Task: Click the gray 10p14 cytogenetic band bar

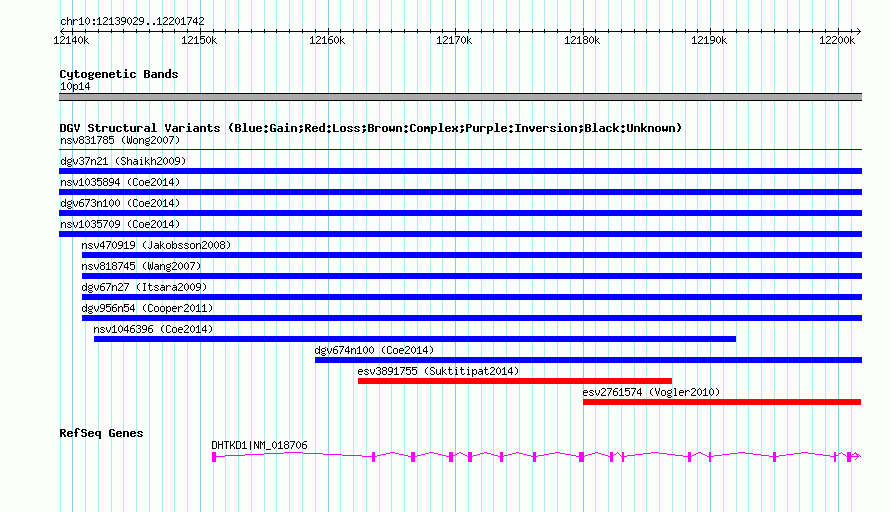Action: coord(460,97)
